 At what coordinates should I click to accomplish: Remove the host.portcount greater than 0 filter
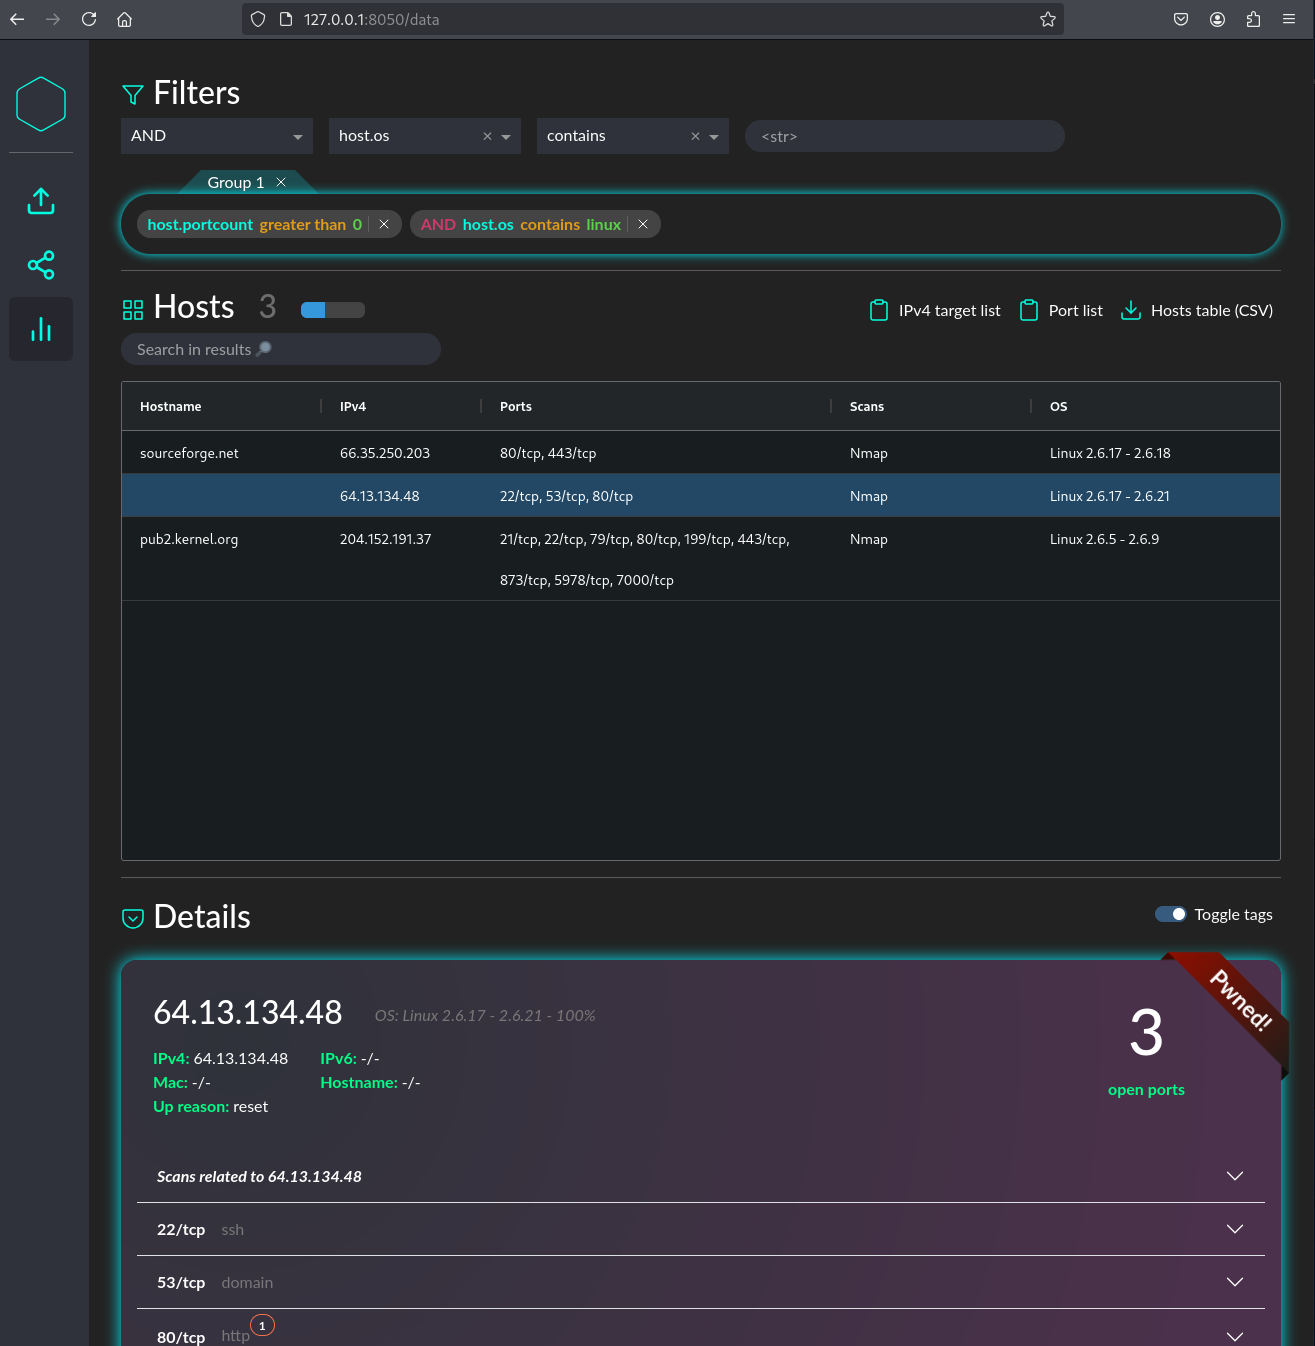[x=384, y=225]
